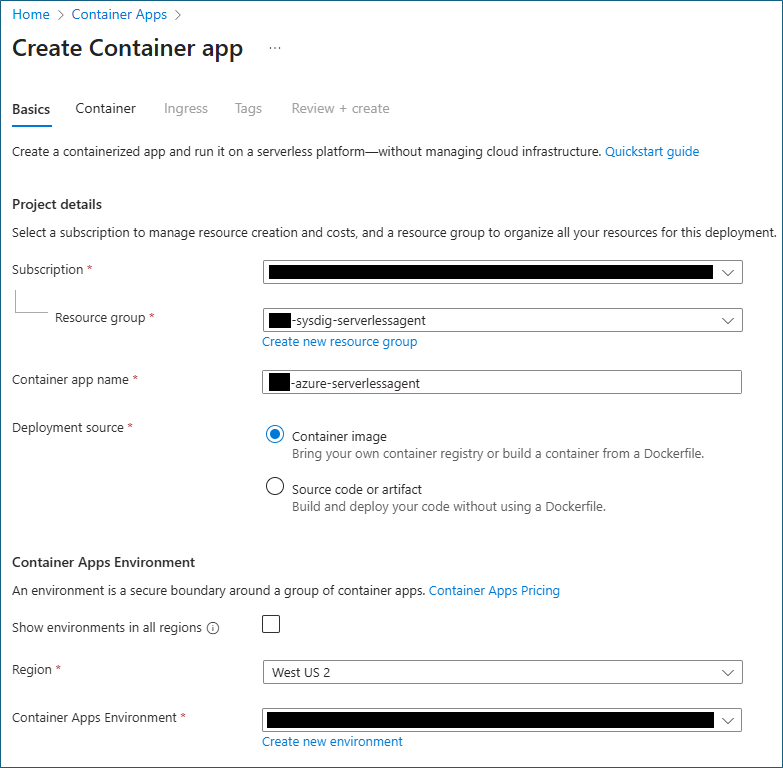Go to the Ingress tab

tap(186, 108)
